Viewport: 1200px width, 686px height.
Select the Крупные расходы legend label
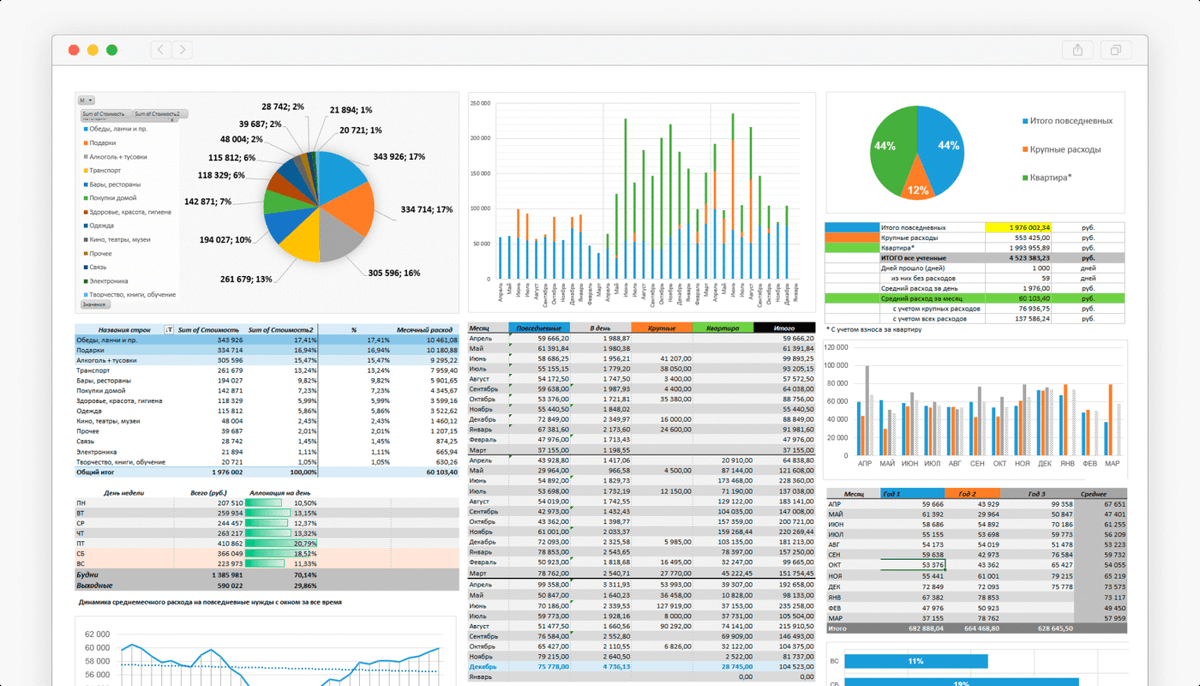pos(1065,149)
